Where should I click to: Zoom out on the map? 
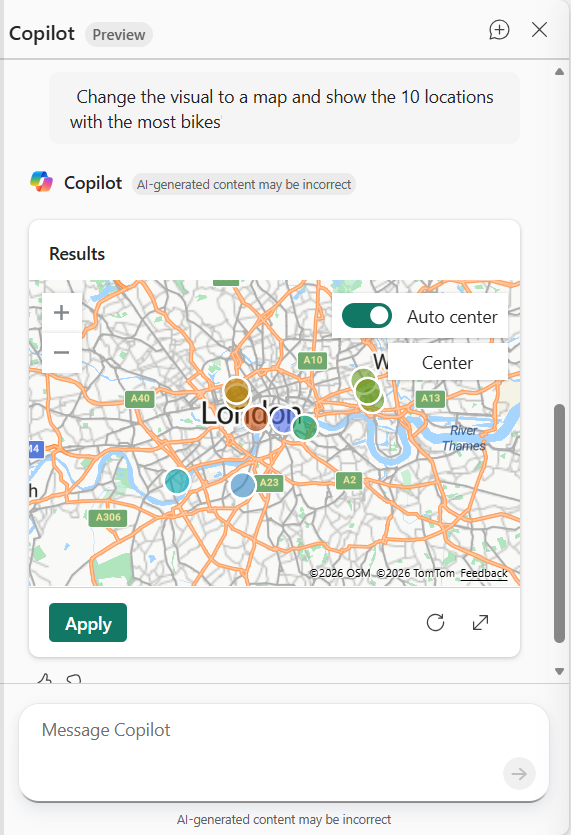pos(62,353)
